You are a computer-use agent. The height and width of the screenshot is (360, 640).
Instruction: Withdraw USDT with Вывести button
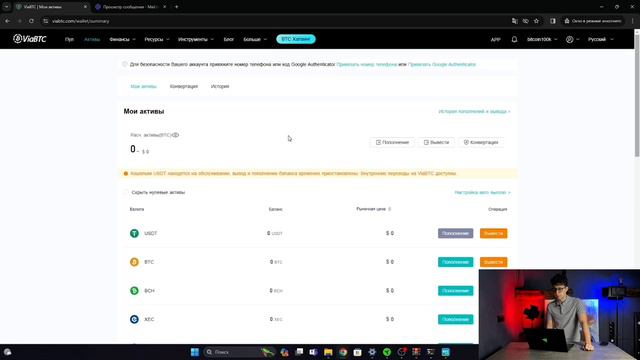[493, 233]
